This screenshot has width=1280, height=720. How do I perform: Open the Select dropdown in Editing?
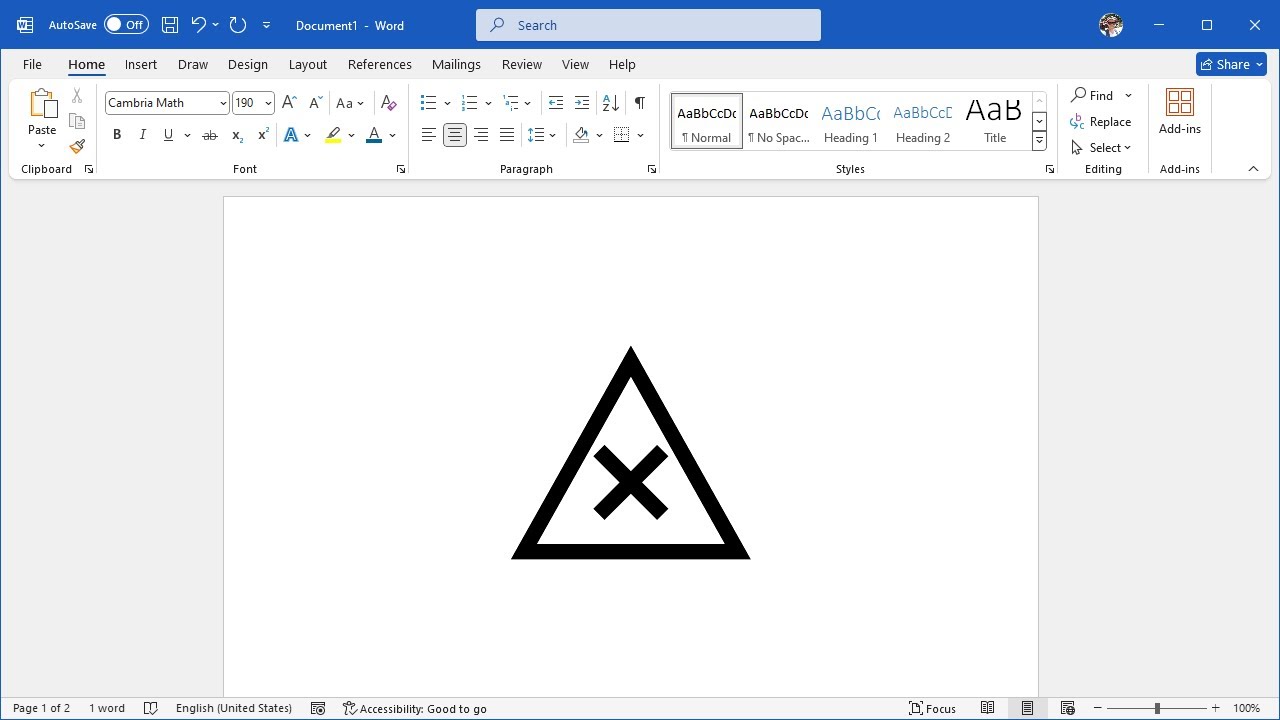pos(1101,147)
